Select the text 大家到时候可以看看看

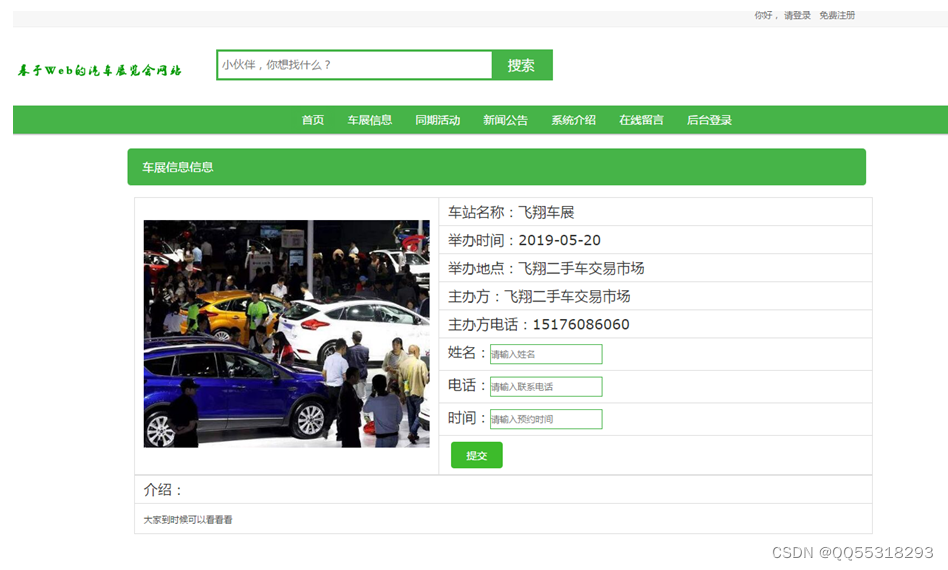pos(188,520)
